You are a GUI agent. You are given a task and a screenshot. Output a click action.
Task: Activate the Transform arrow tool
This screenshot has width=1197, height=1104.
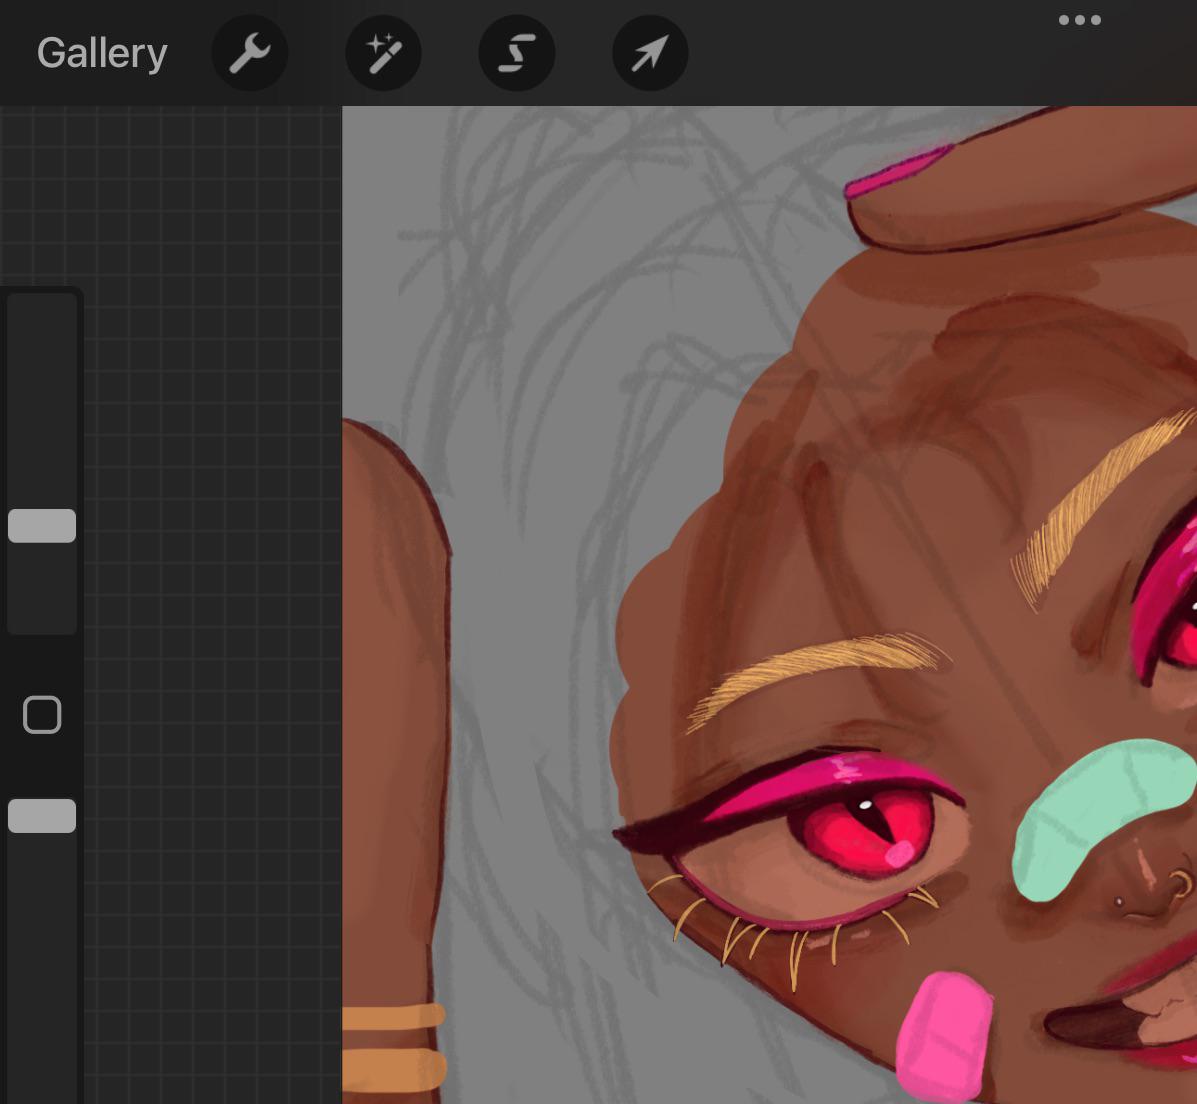click(x=650, y=53)
